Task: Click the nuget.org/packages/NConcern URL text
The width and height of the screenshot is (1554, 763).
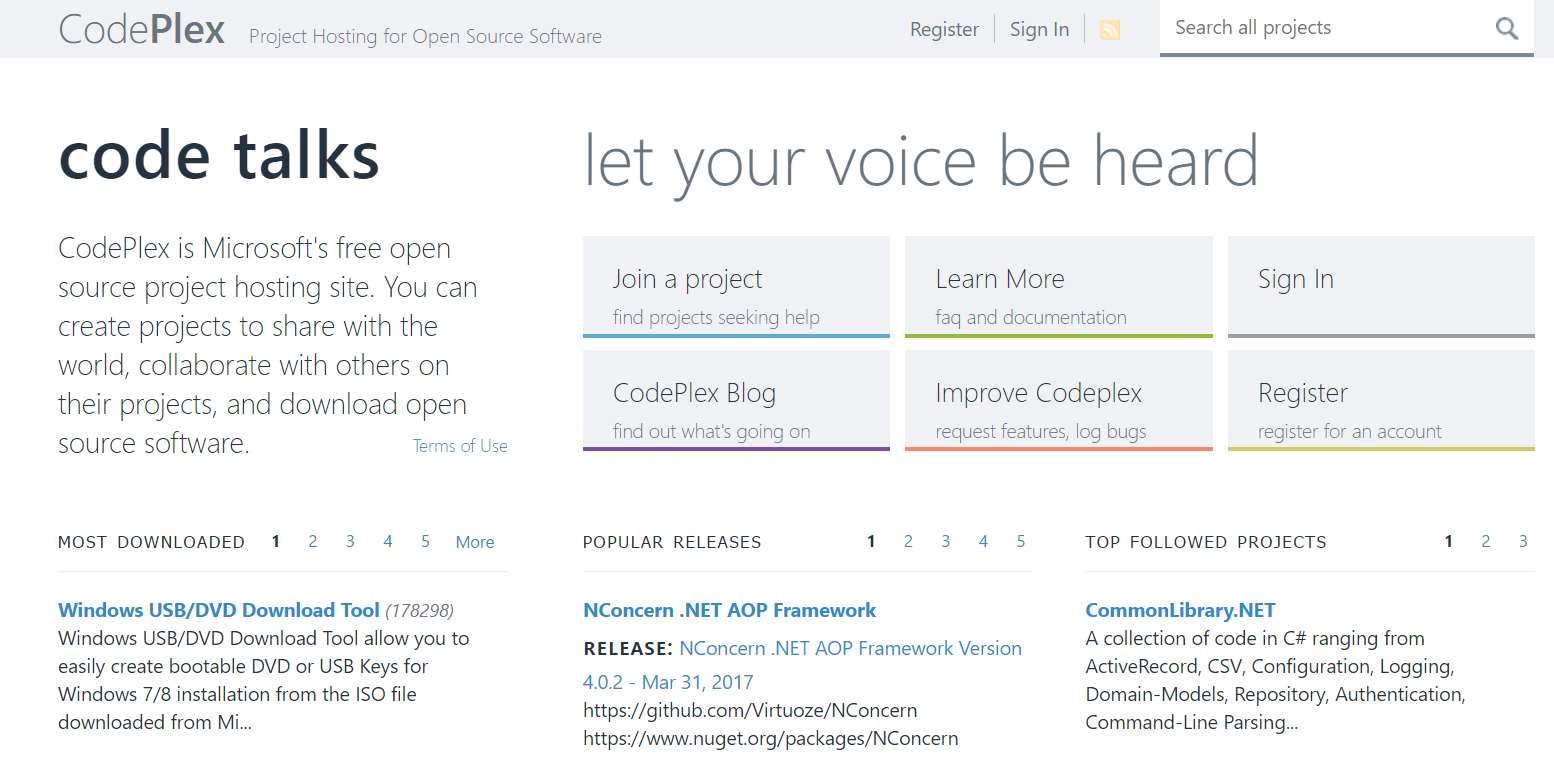Action: [770, 739]
